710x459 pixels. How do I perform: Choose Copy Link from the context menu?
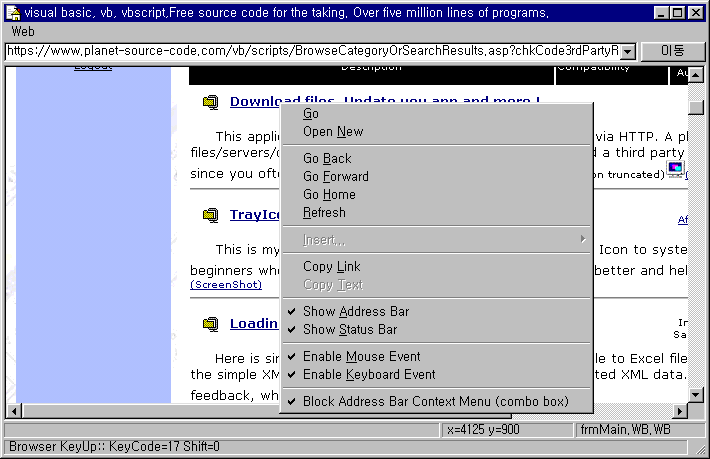click(x=437, y=267)
